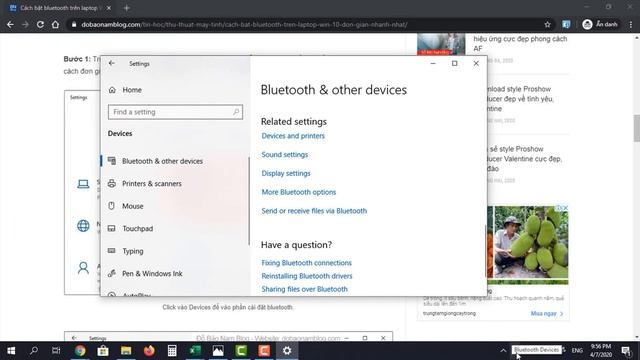This screenshot has height=360, width=640.
Task: Click the Pen & Windows Ink icon
Action: click(x=112, y=273)
